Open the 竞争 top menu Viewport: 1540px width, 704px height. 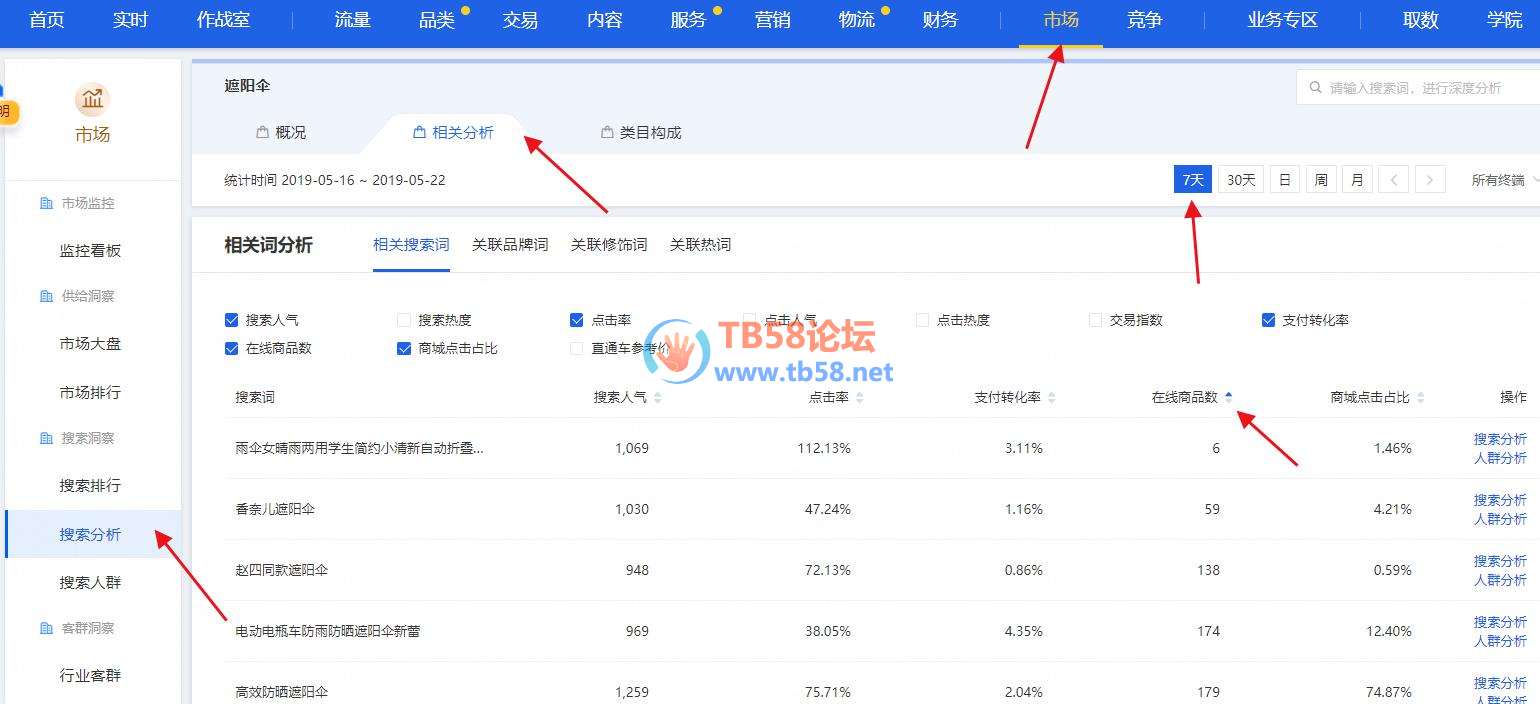pyautogui.click(x=1144, y=20)
